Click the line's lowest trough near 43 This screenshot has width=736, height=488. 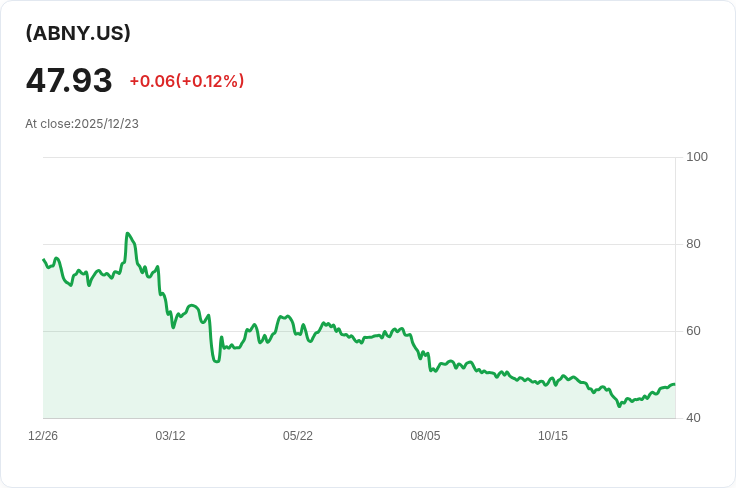pos(619,406)
